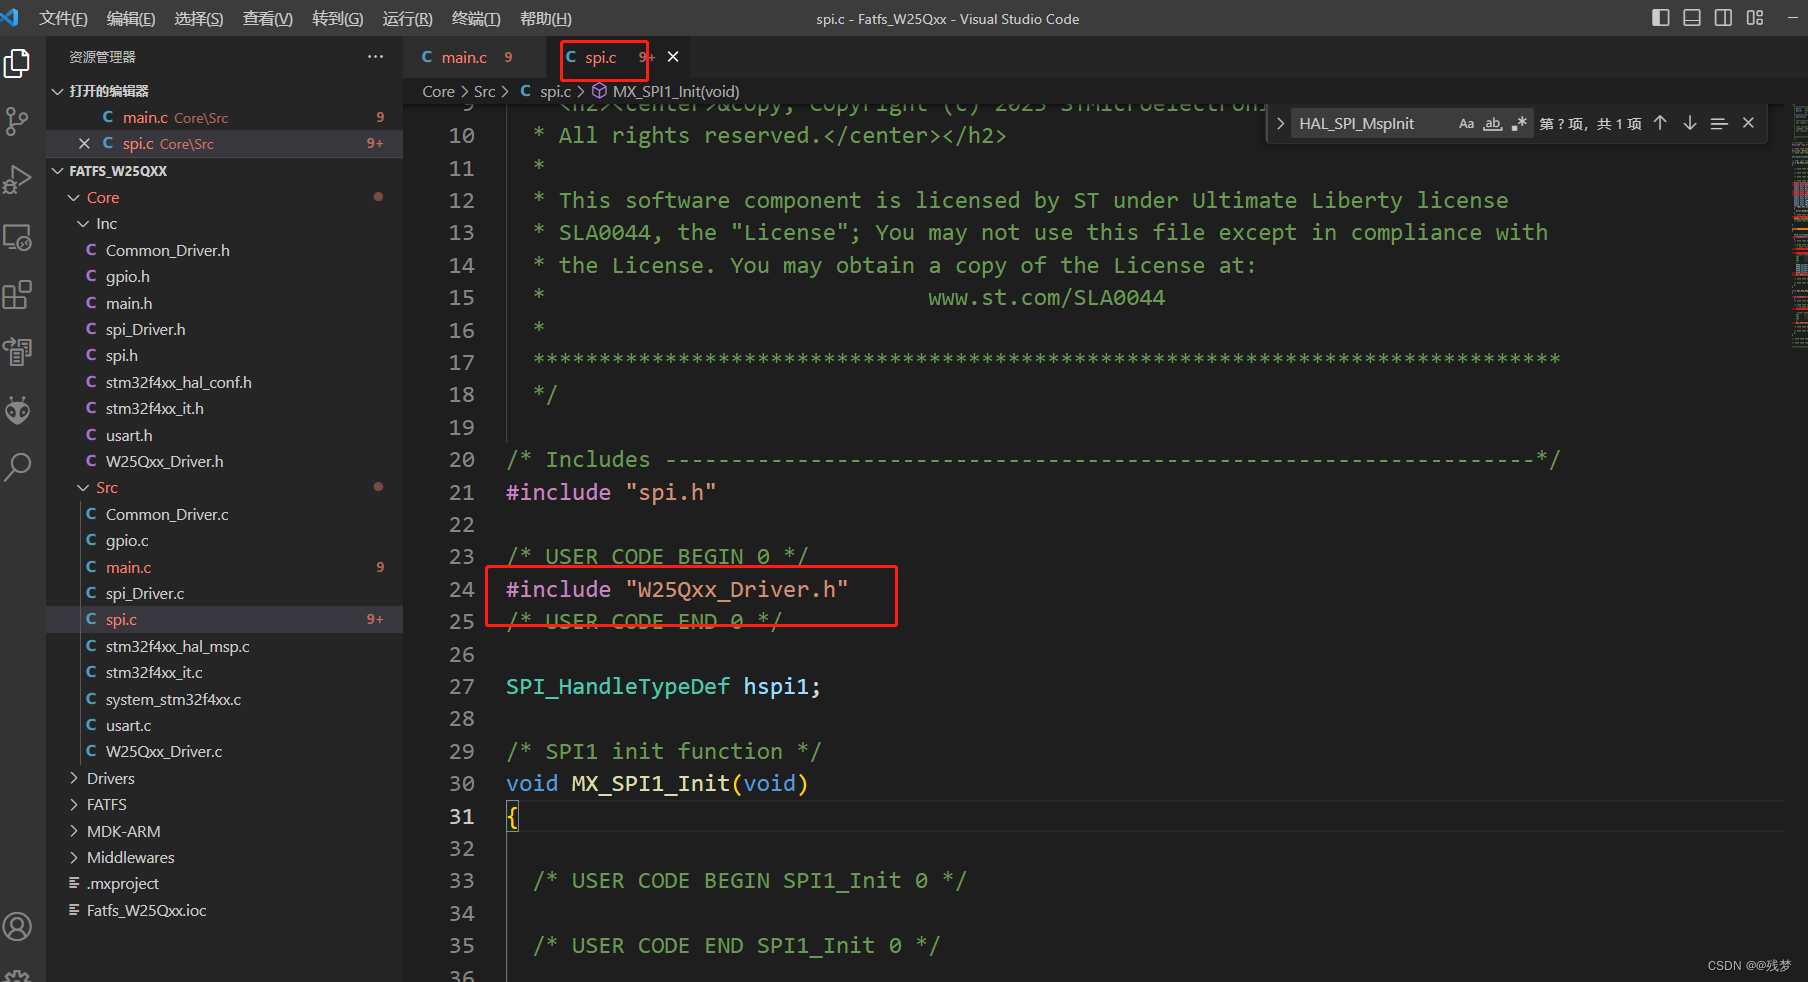Switch to the main.c editor tab
1808x982 pixels.
(x=476, y=57)
